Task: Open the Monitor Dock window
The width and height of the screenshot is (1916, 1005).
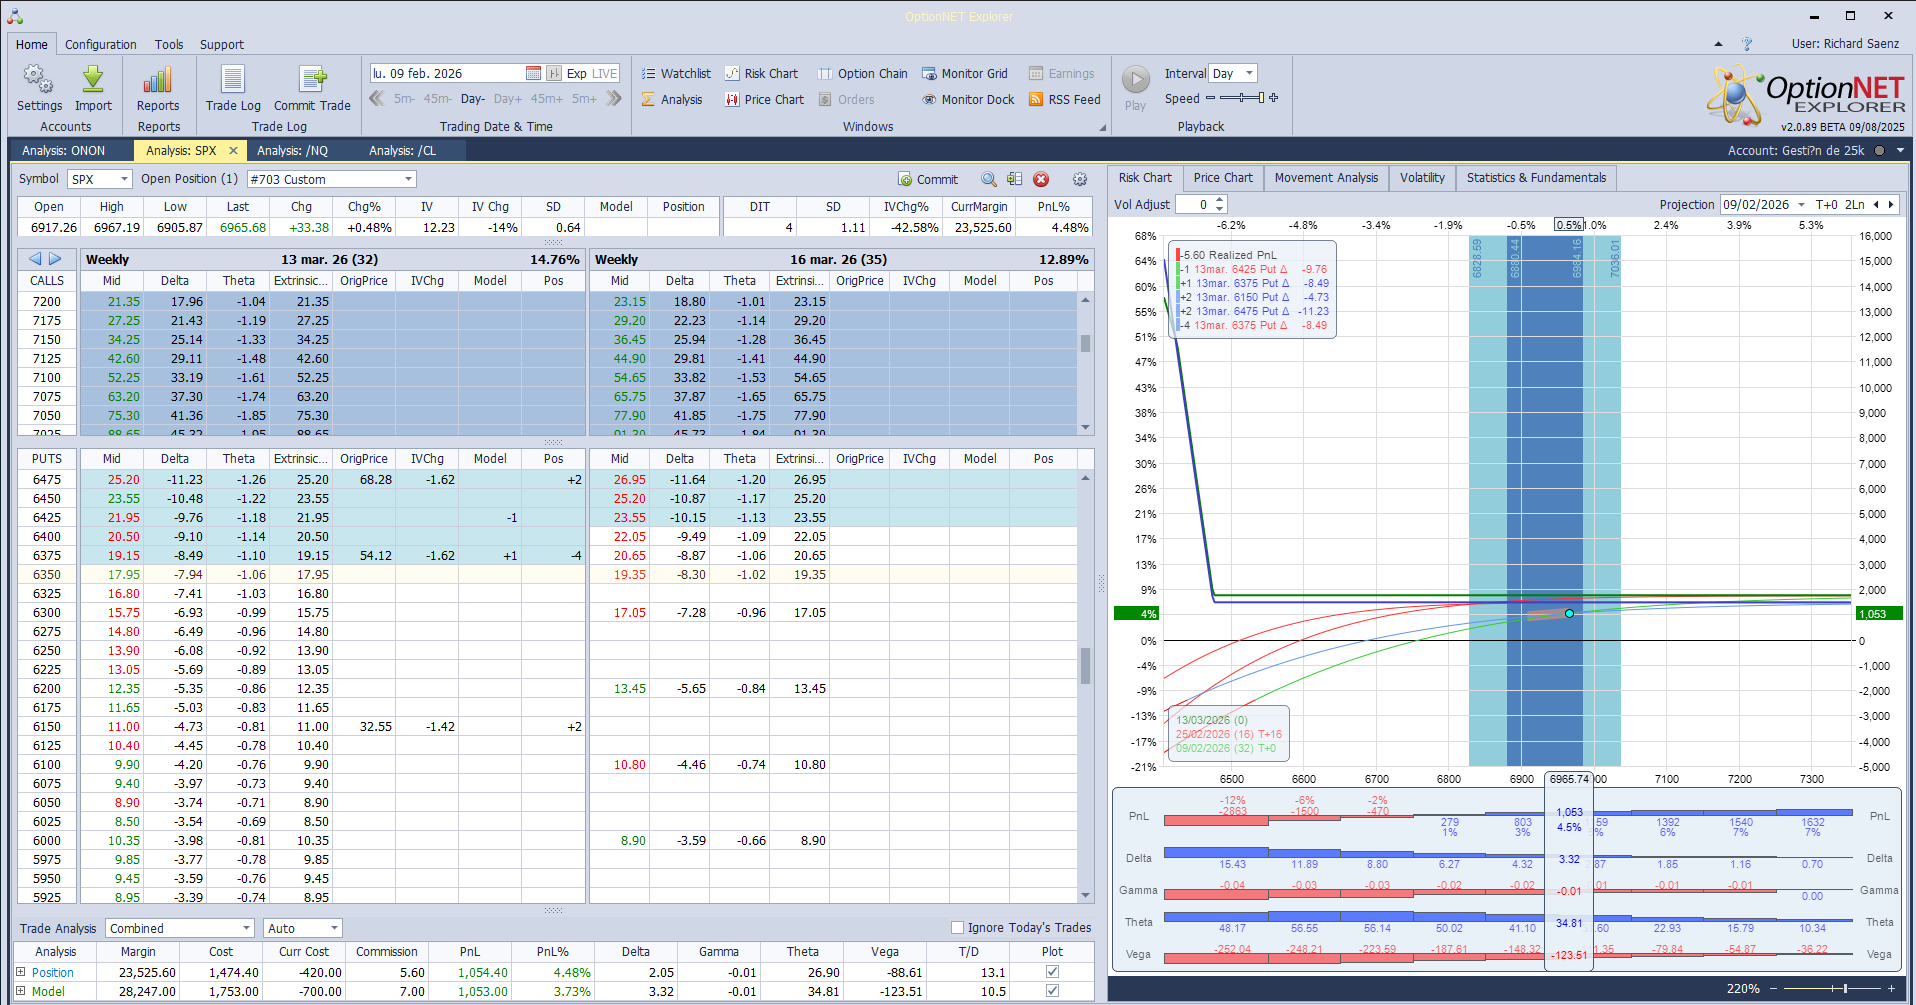Action: pyautogui.click(x=968, y=99)
